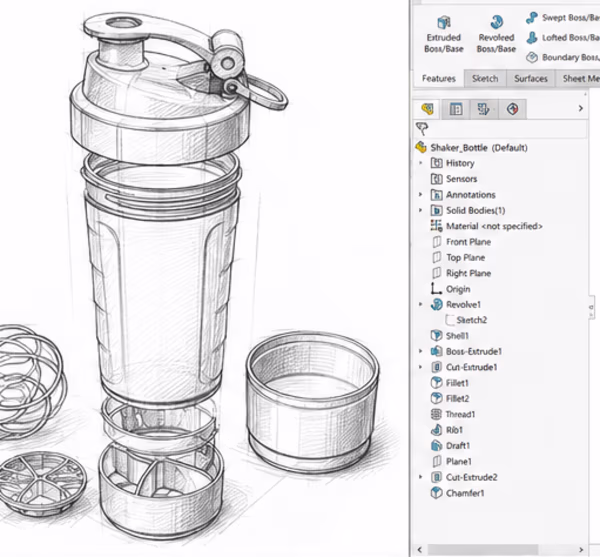Open the FeatureManager design tree tab icon
This screenshot has width=600, height=557.
(x=427, y=109)
